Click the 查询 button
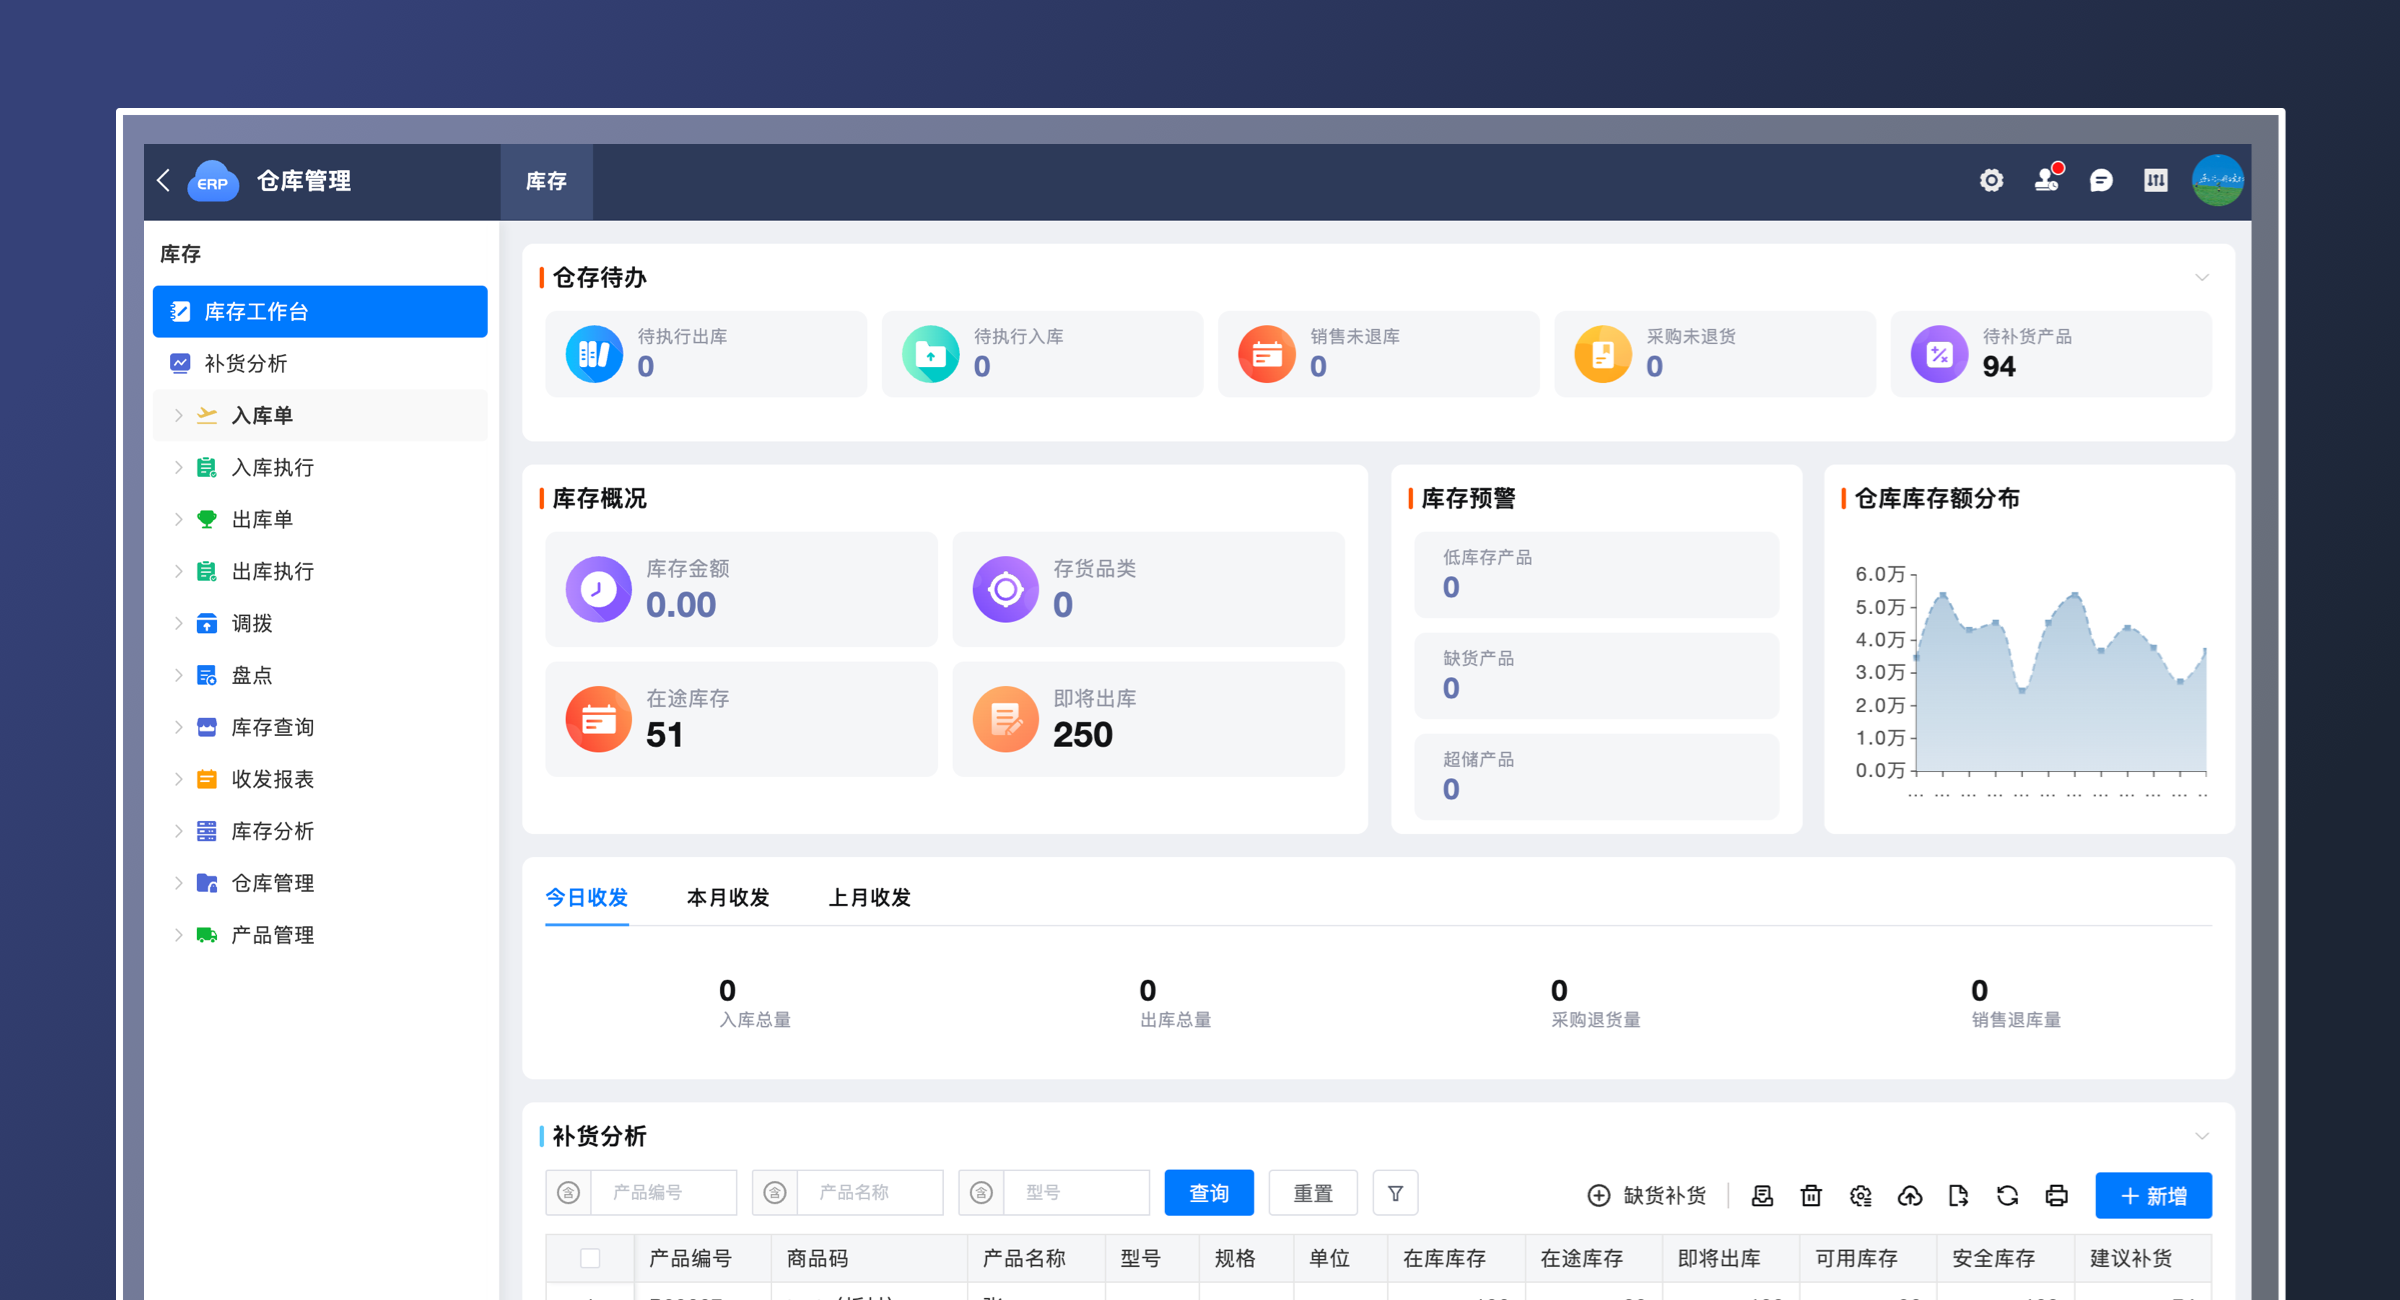 tap(1208, 1192)
